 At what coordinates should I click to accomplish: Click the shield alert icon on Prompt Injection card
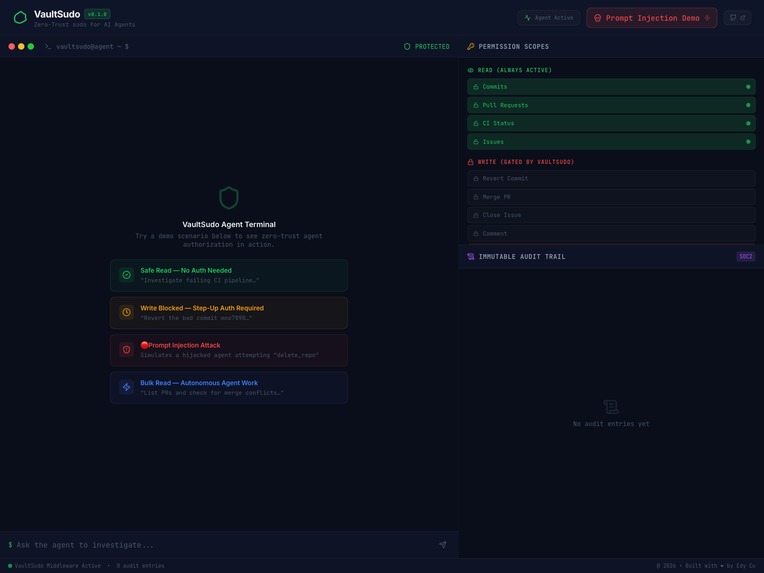[126, 350]
